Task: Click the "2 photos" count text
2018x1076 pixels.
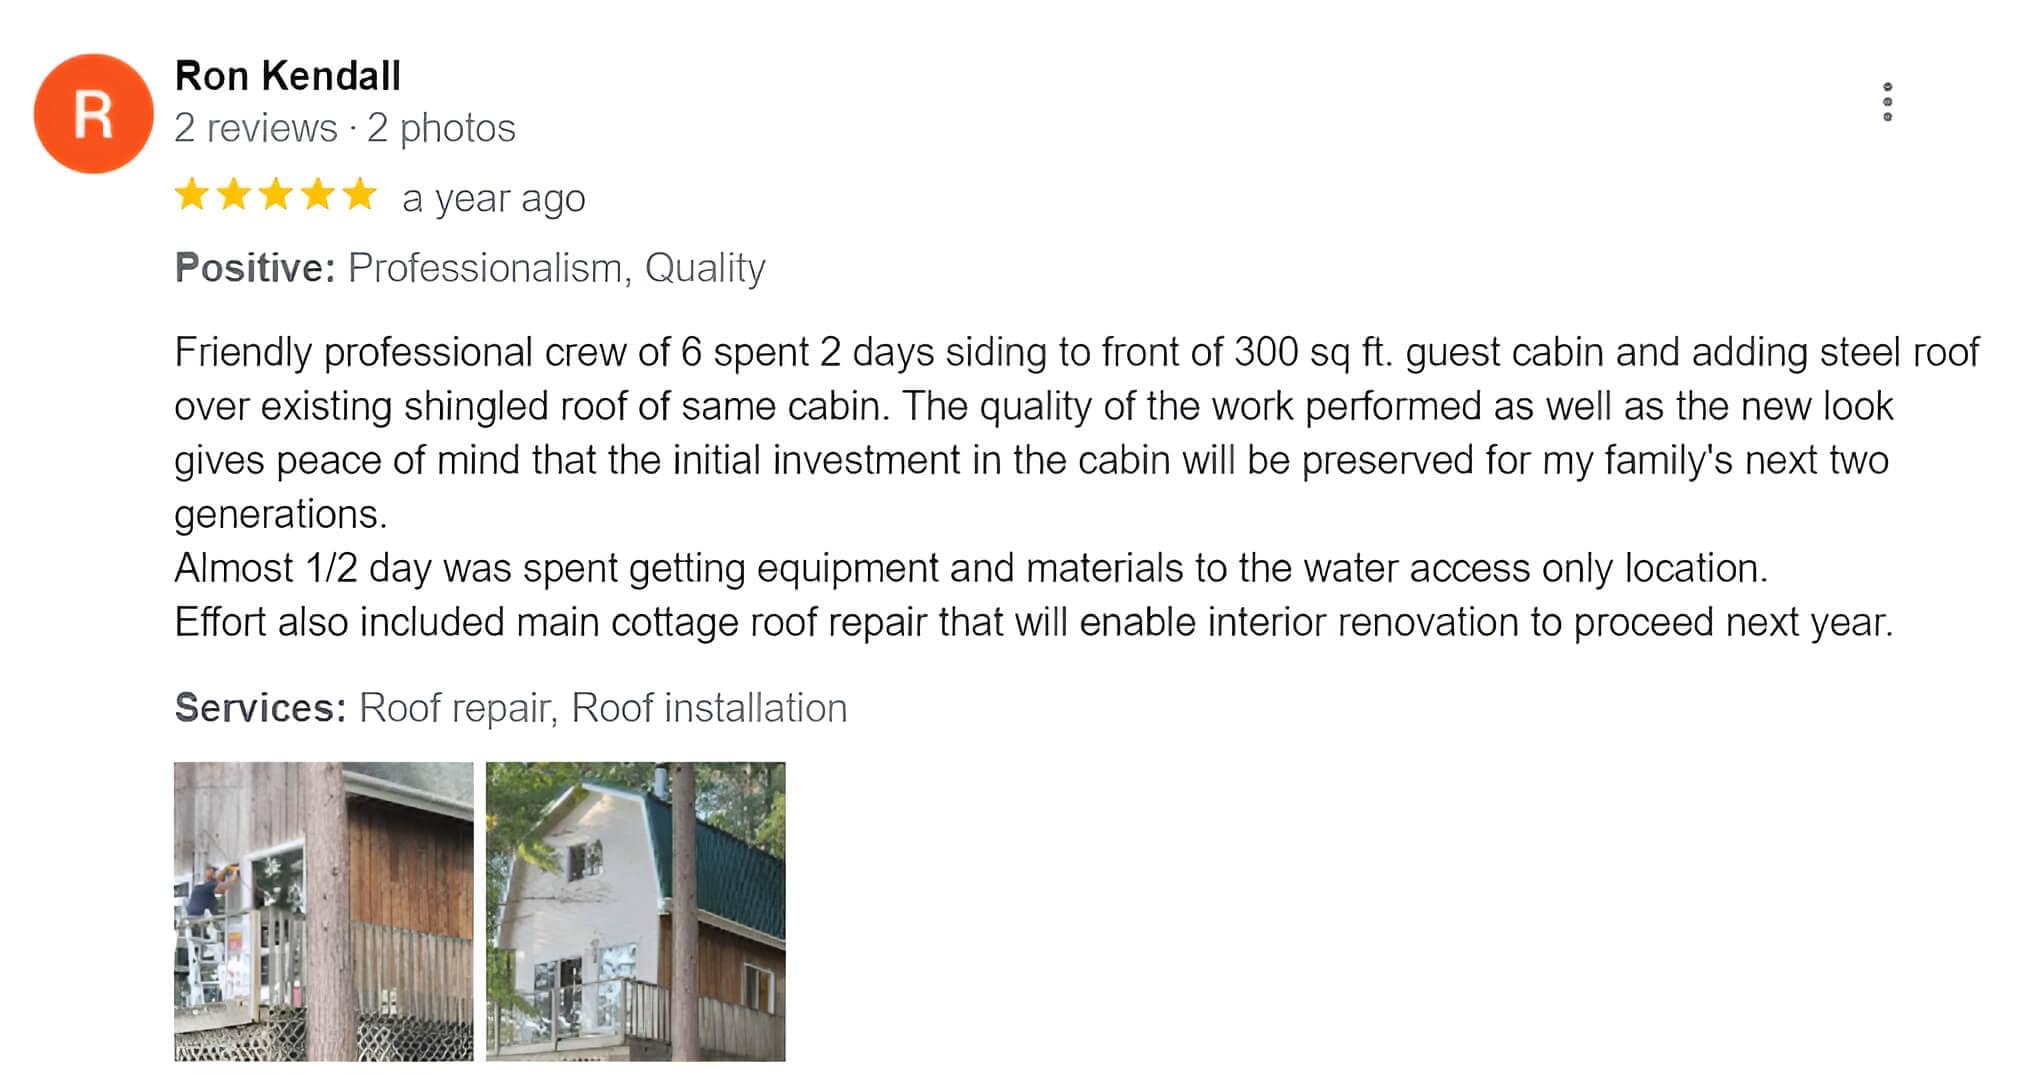Action: pos(441,128)
